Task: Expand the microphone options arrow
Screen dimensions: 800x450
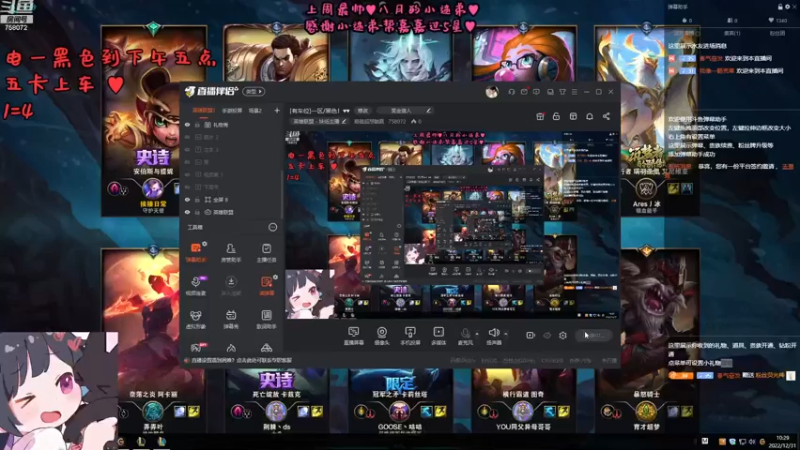Action: (x=477, y=334)
